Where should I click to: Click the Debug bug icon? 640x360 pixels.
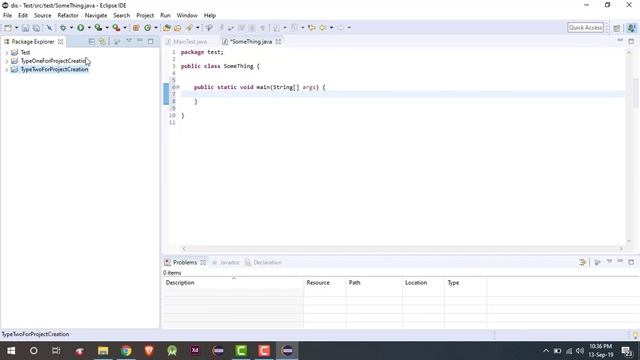tap(63, 28)
